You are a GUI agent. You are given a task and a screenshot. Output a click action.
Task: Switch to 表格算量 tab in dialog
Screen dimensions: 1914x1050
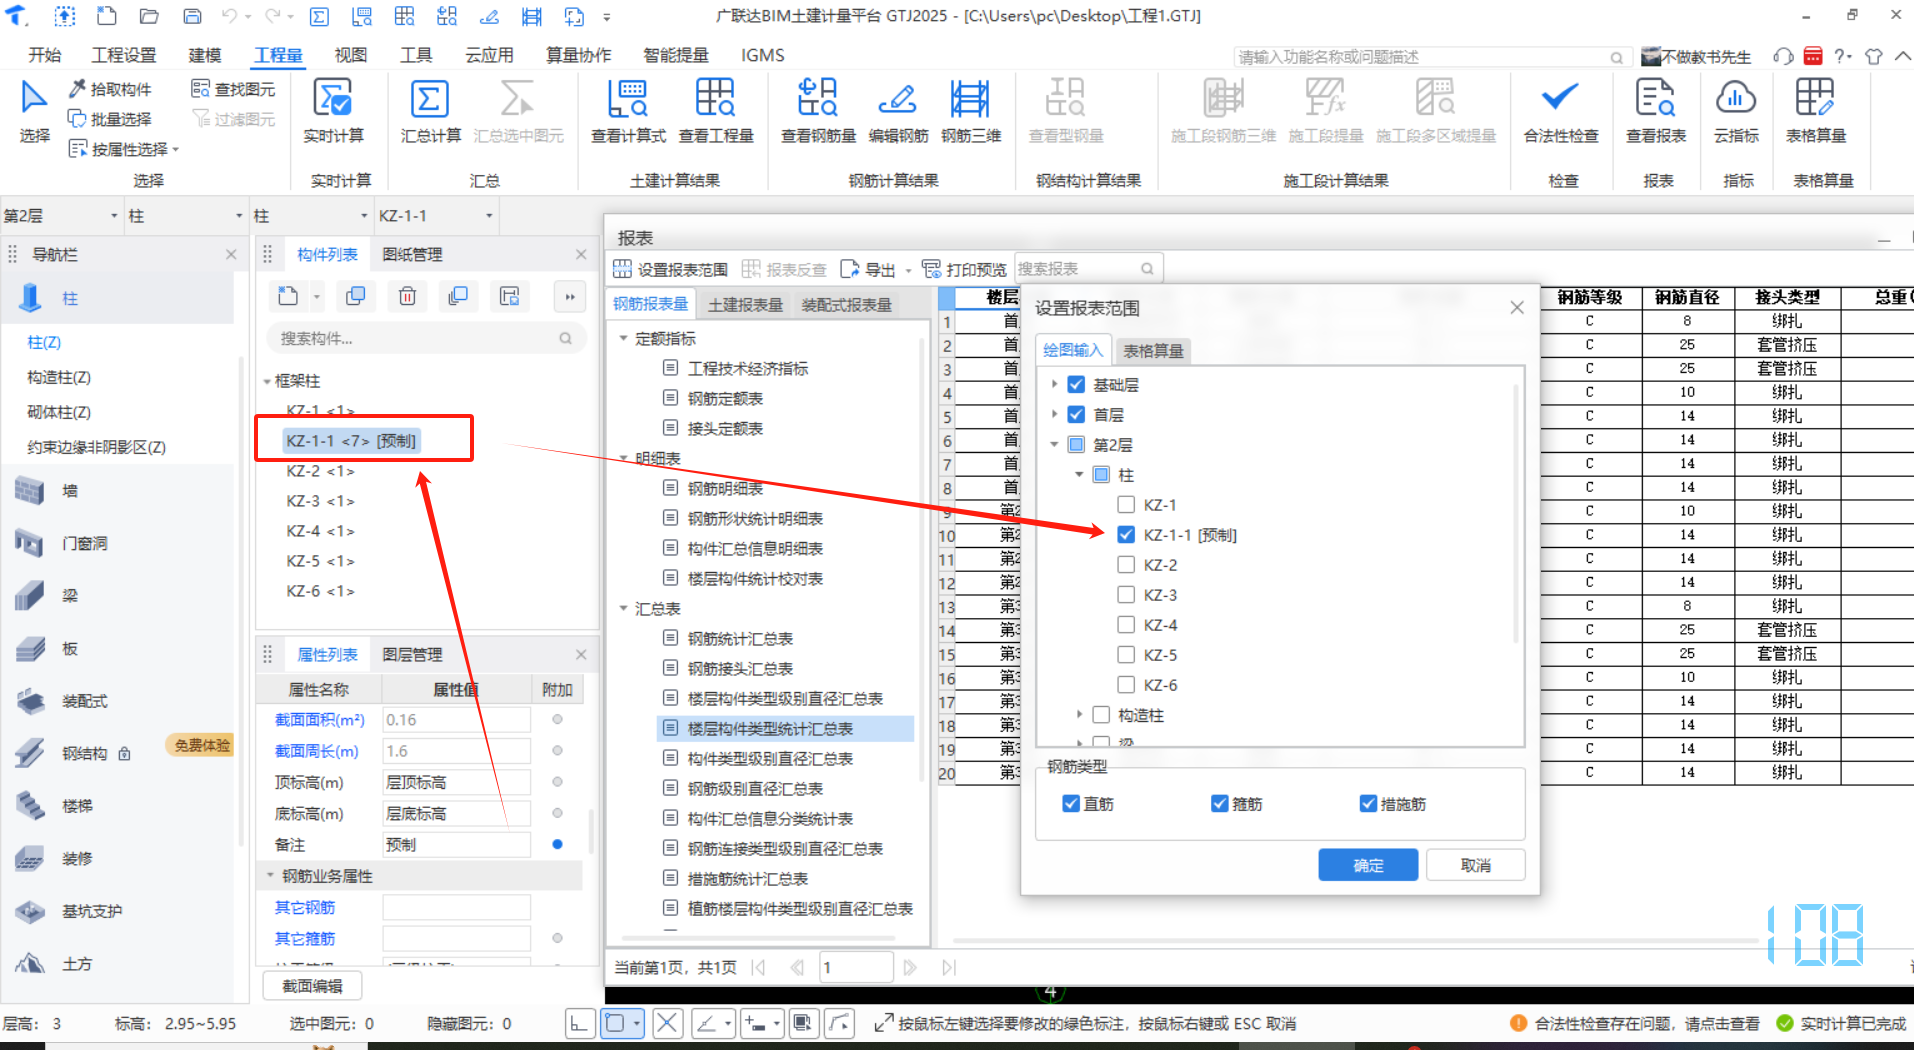coord(1153,351)
